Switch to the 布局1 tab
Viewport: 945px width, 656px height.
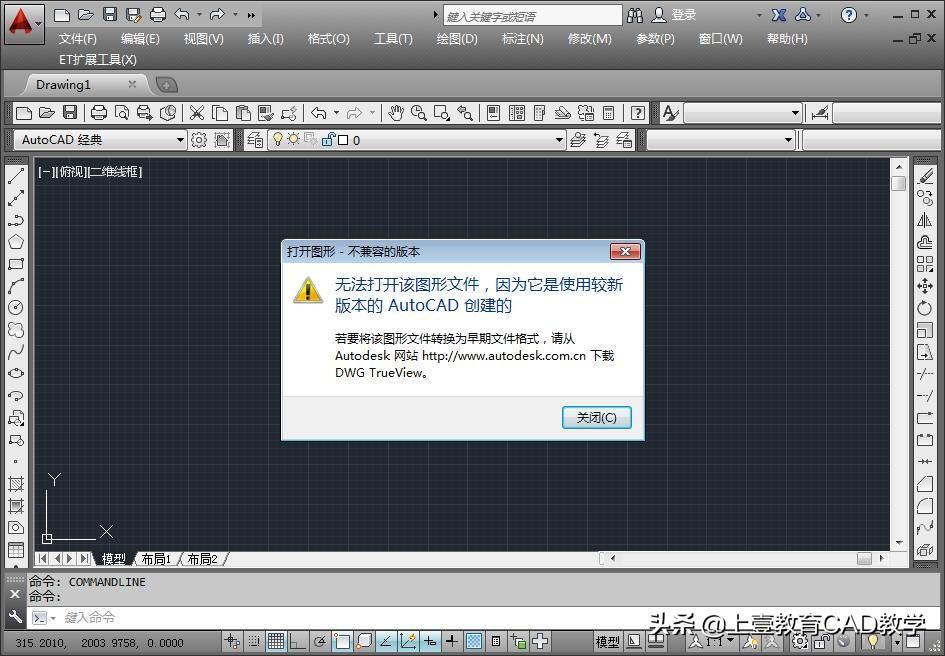point(158,559)
